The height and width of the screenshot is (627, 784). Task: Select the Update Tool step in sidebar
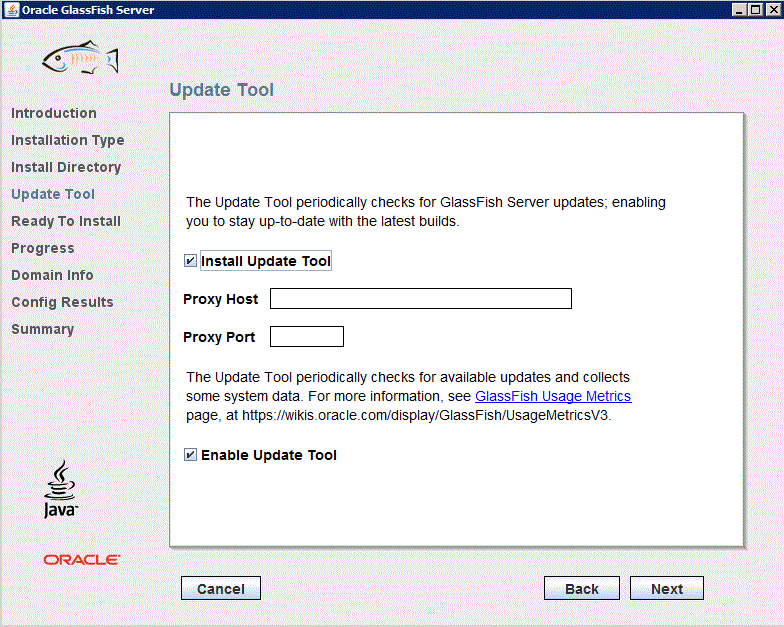pyautogui.click(x=53, y=194)
